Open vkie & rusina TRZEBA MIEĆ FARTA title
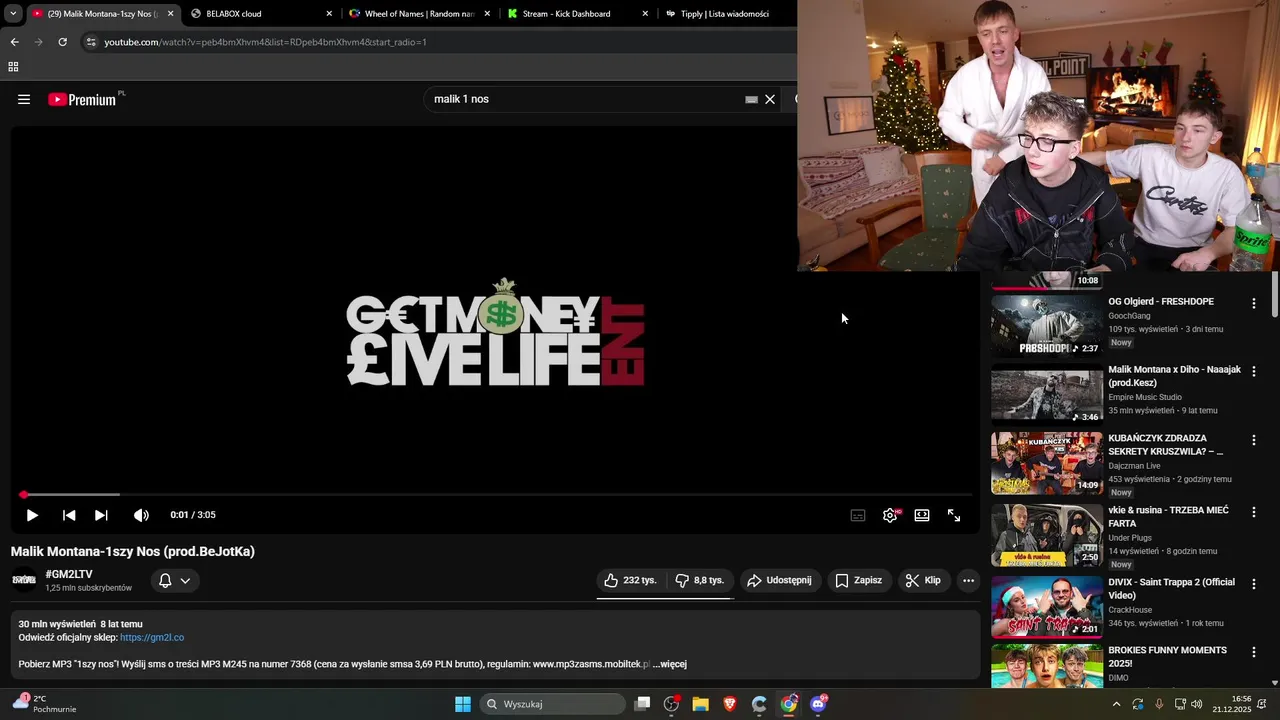 coord(1167,517)
